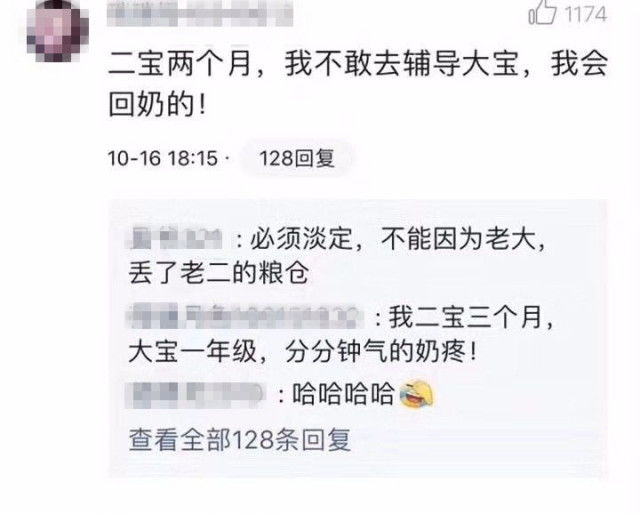Screen dimensions: 640x514
Task: Select the laughing-crying emoji in reply
Action: pyautogui.click(x=416, y=393)
